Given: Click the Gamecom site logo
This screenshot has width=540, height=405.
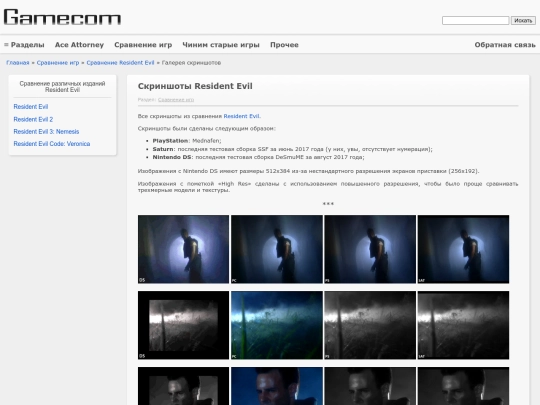Looking at the screenshot, I should [62, 17].
